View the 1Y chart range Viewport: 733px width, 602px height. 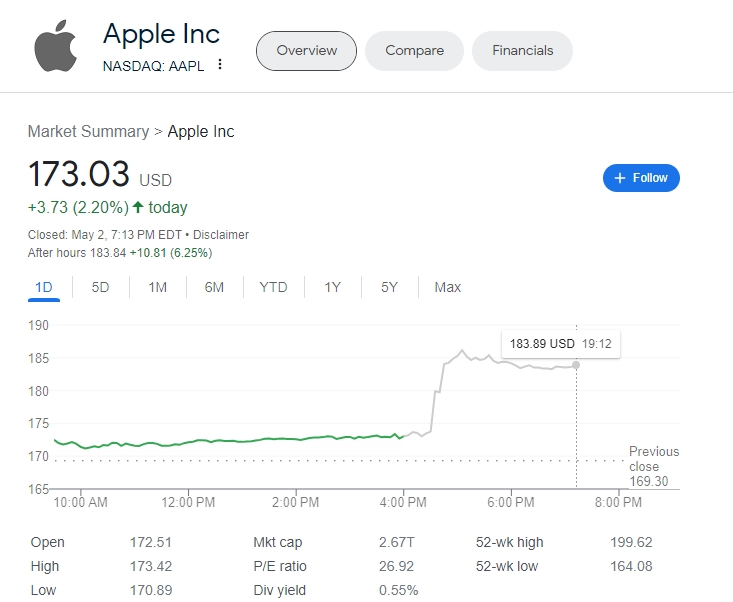point(332,288)
